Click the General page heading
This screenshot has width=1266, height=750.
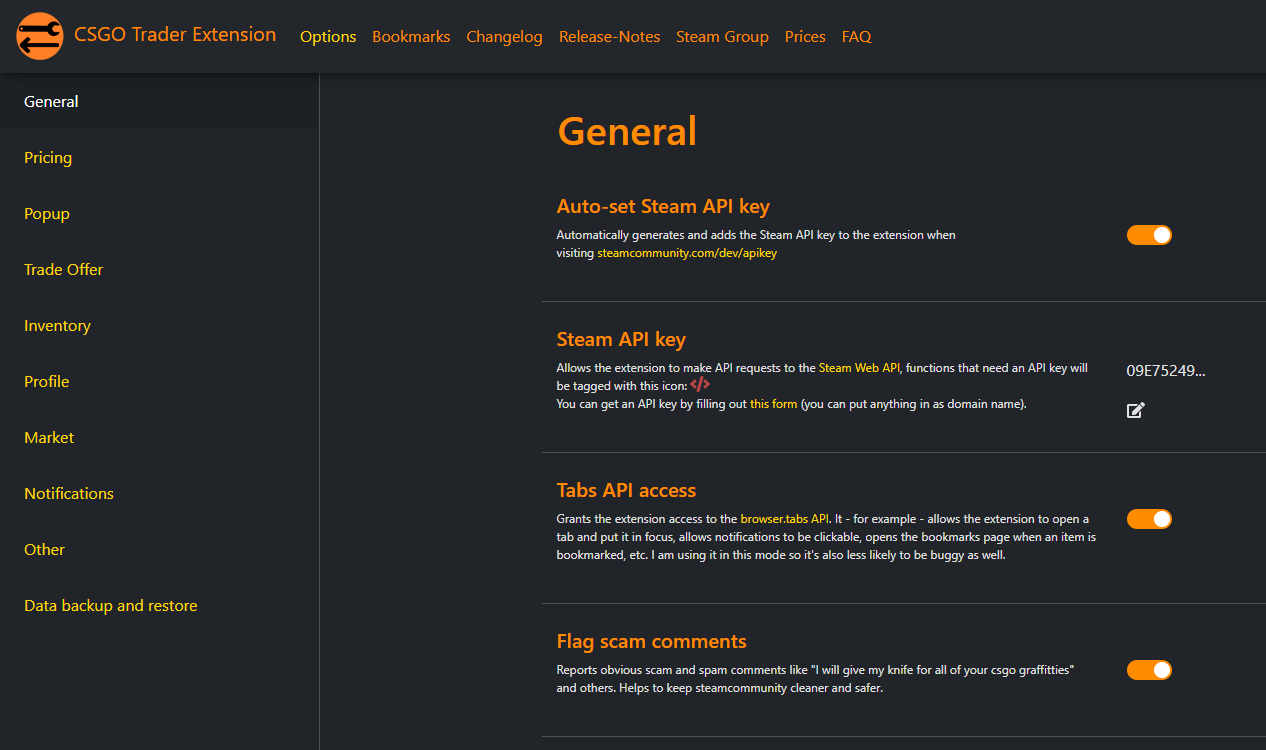coord(627,132)
